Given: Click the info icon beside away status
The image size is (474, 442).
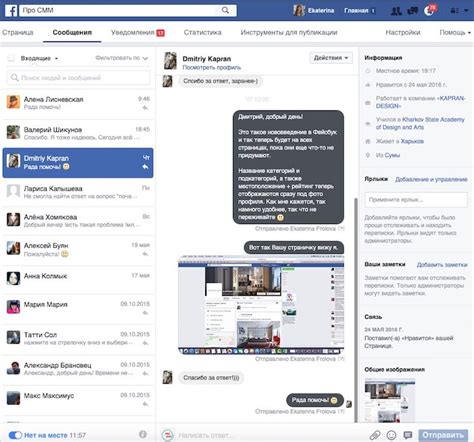Looking at the screenshot, I should click(x=143, y=434).
